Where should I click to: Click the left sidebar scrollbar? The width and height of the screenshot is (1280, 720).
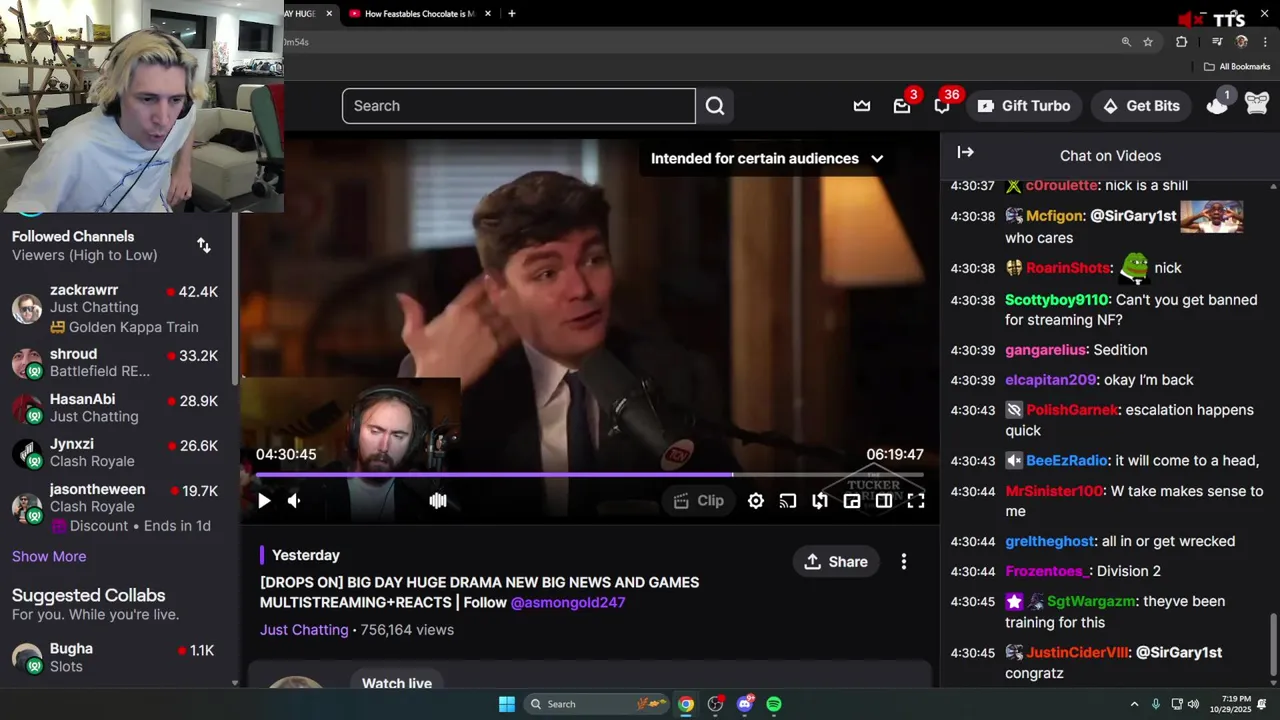point(235,300)
